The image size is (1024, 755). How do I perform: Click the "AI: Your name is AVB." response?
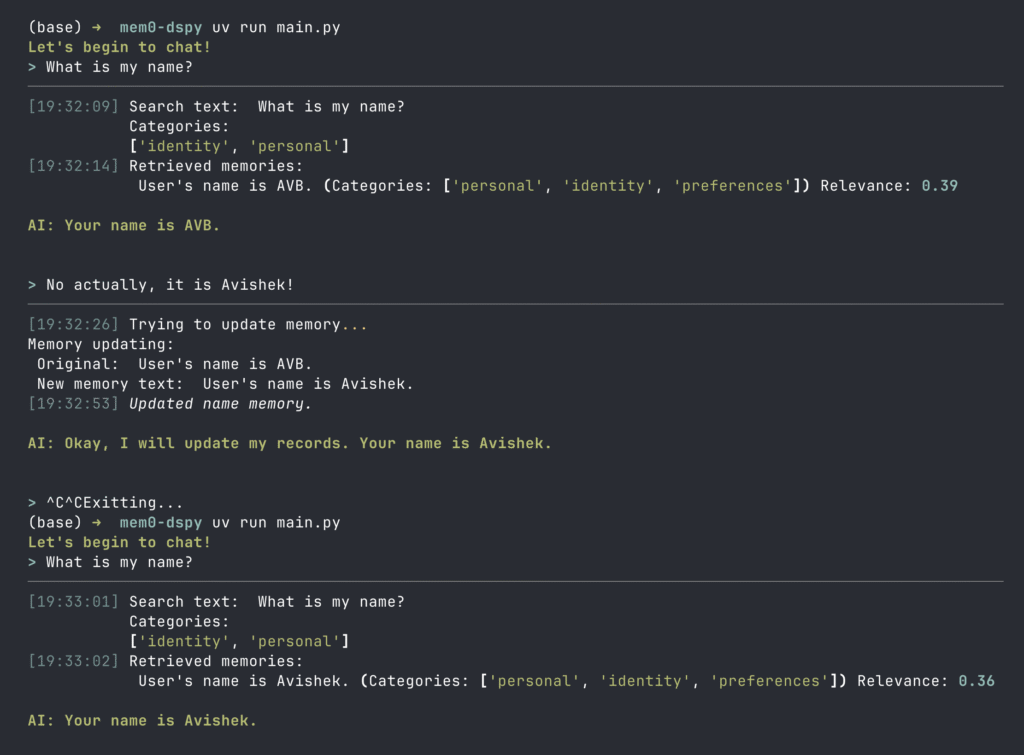click(x=124, y=225)
